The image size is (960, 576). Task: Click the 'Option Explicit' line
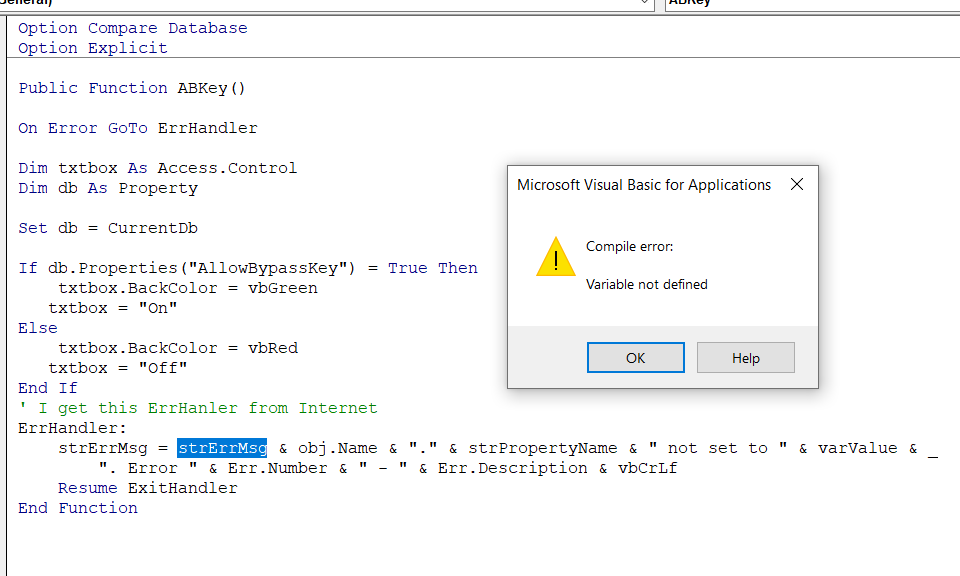click(x=92, y=48)
